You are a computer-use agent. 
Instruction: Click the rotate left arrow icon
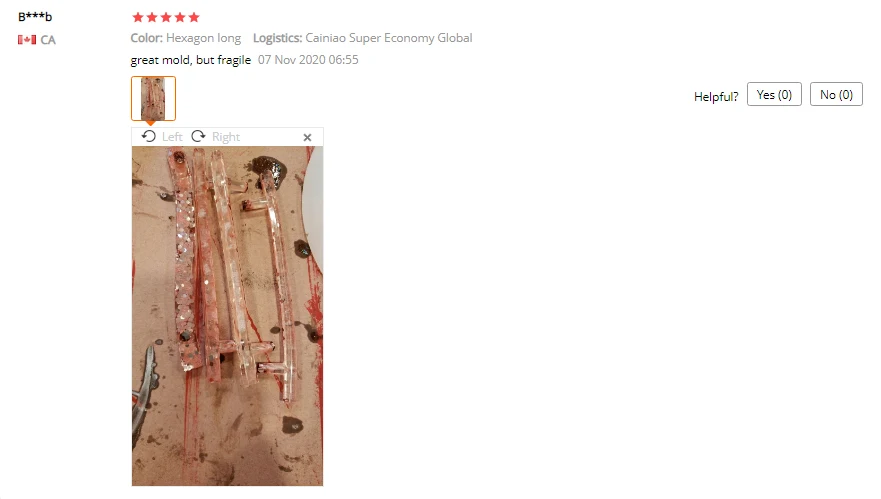point(148,137)
